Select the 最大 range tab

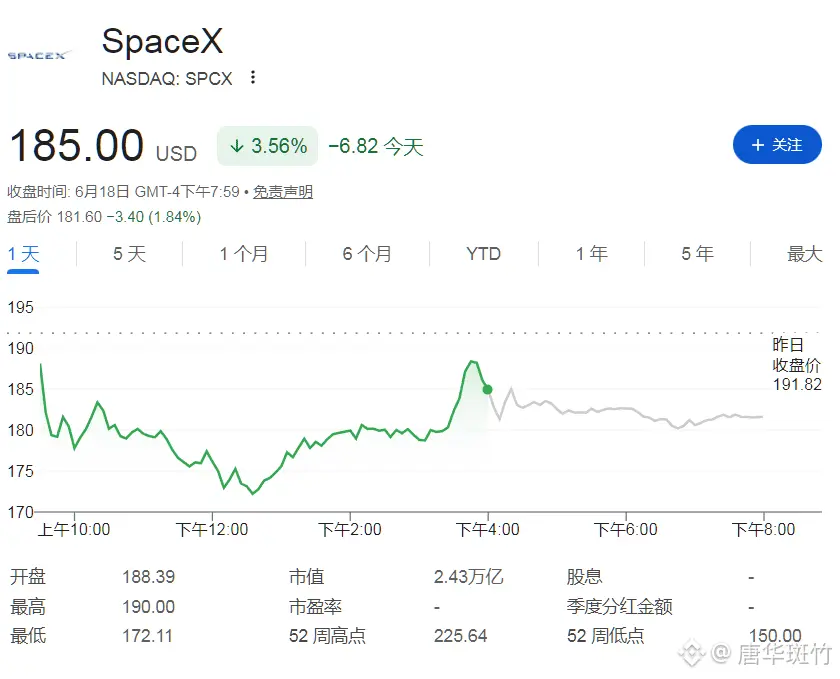coord(804,253)
